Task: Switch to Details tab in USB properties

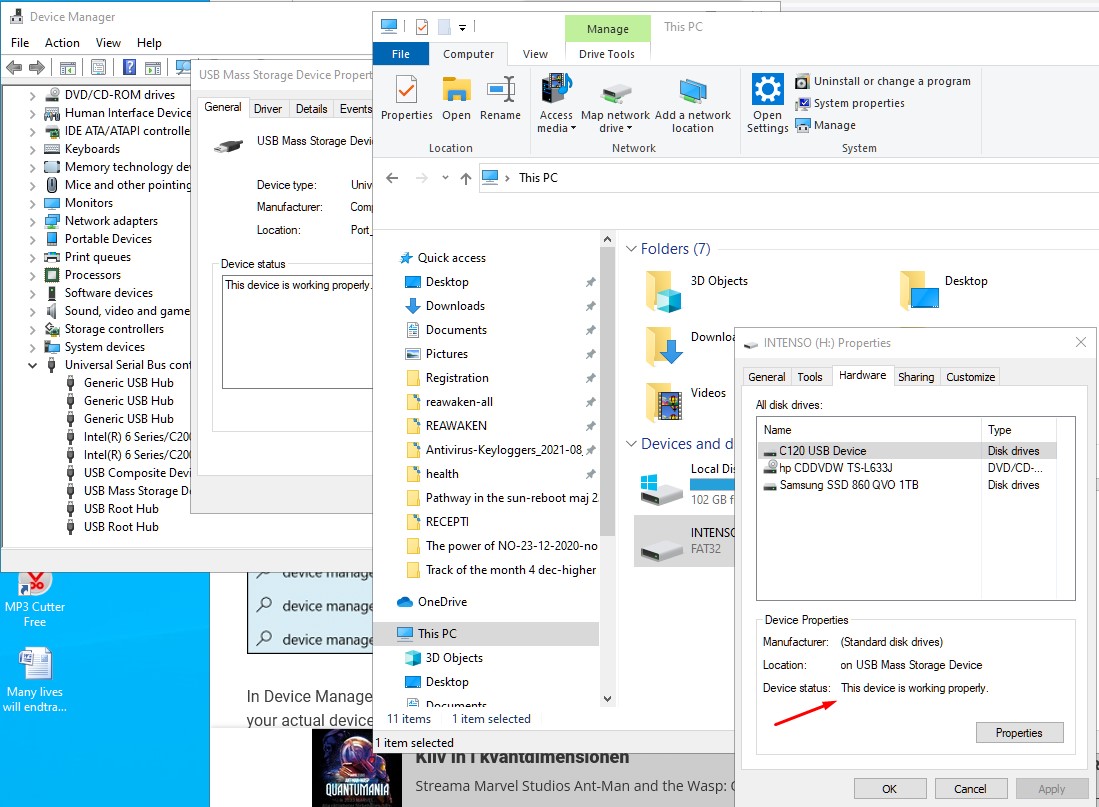Action: (311, 109)
